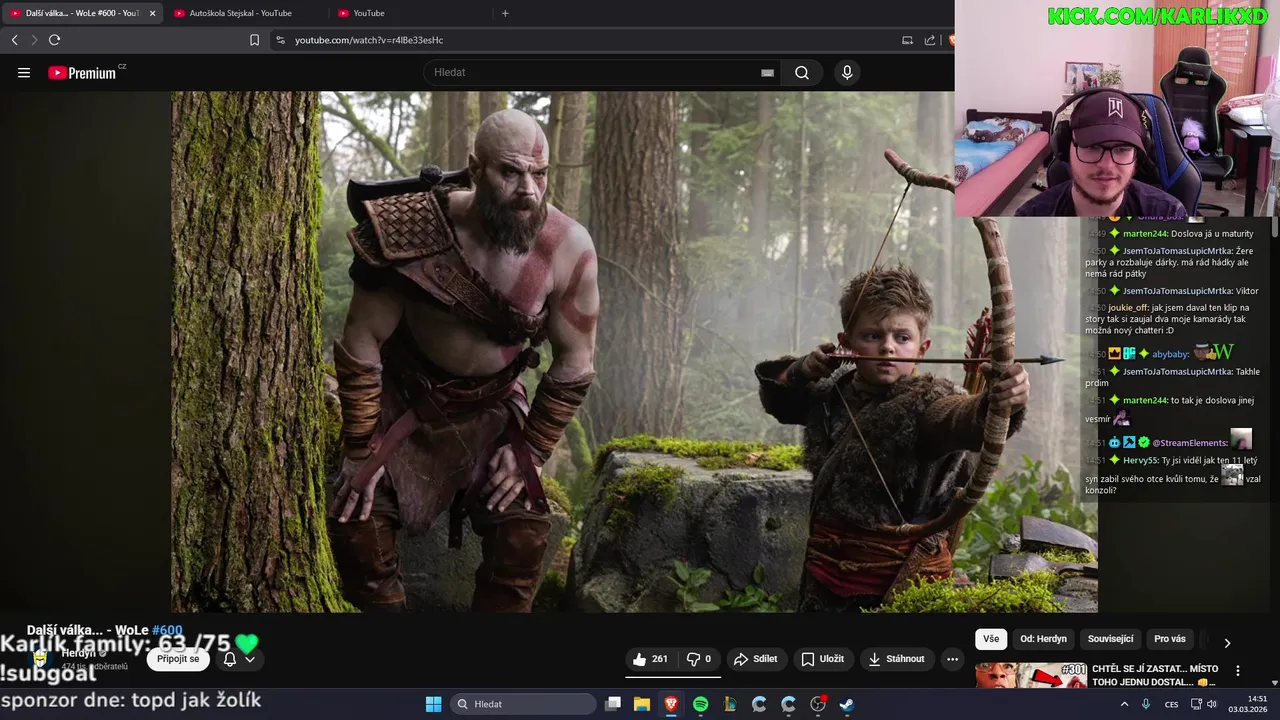This screenshot has height=720, width=1280.
Task: Select the Od: Herdyn chip
Action: [1043, 639]
